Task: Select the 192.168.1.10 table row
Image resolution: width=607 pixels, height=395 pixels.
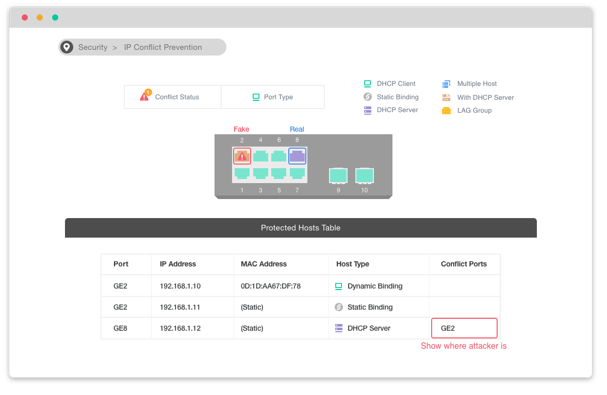Action: [x=301, y=286]
